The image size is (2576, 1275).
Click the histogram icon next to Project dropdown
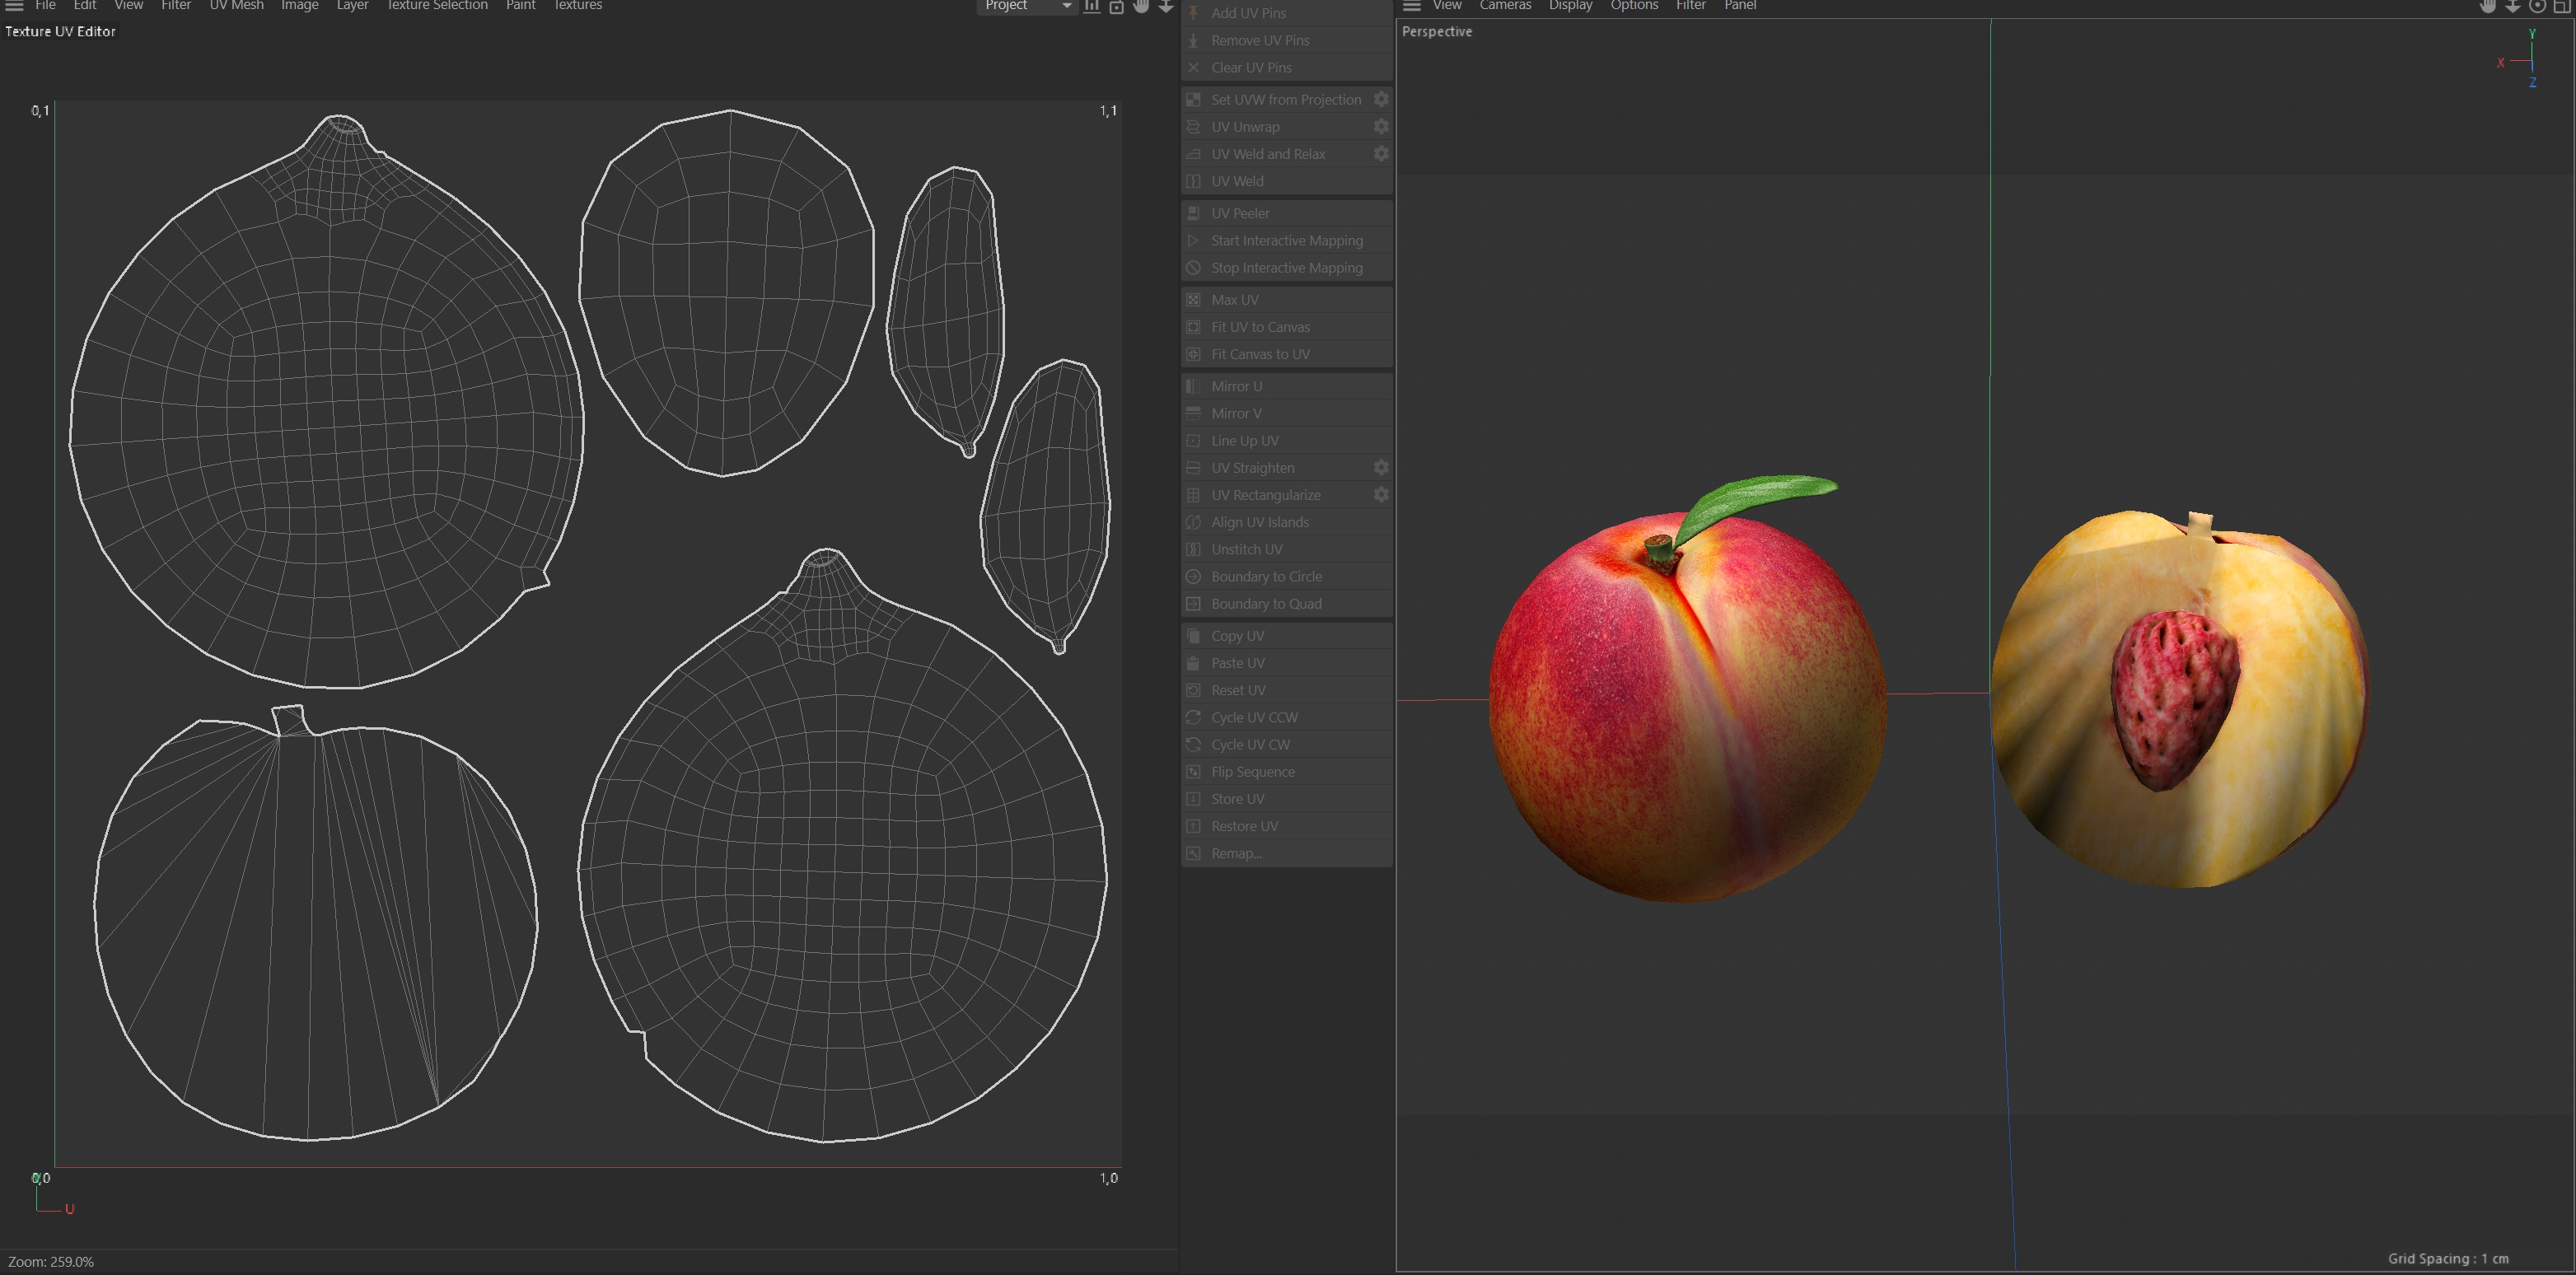pyautogui.click(x=1092, y=6)
